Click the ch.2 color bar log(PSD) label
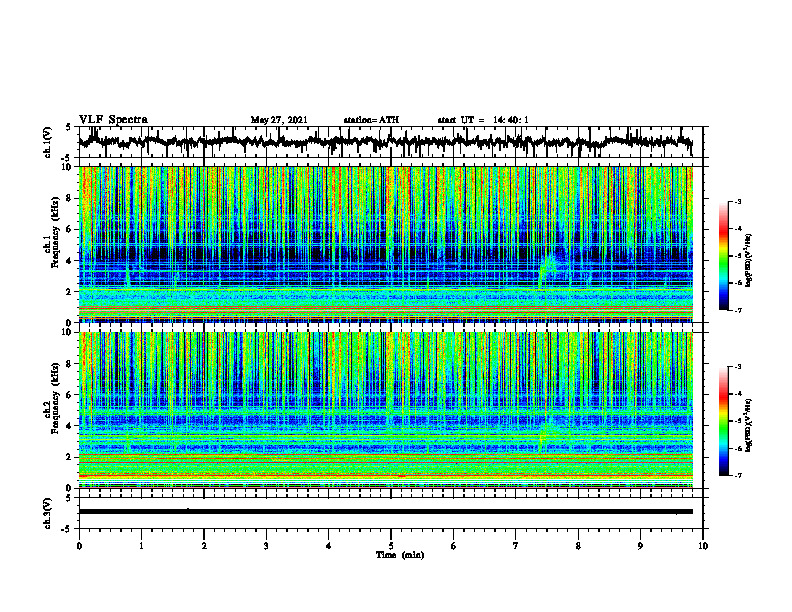This screenshot has height=612, width=792. click(749, 425)
